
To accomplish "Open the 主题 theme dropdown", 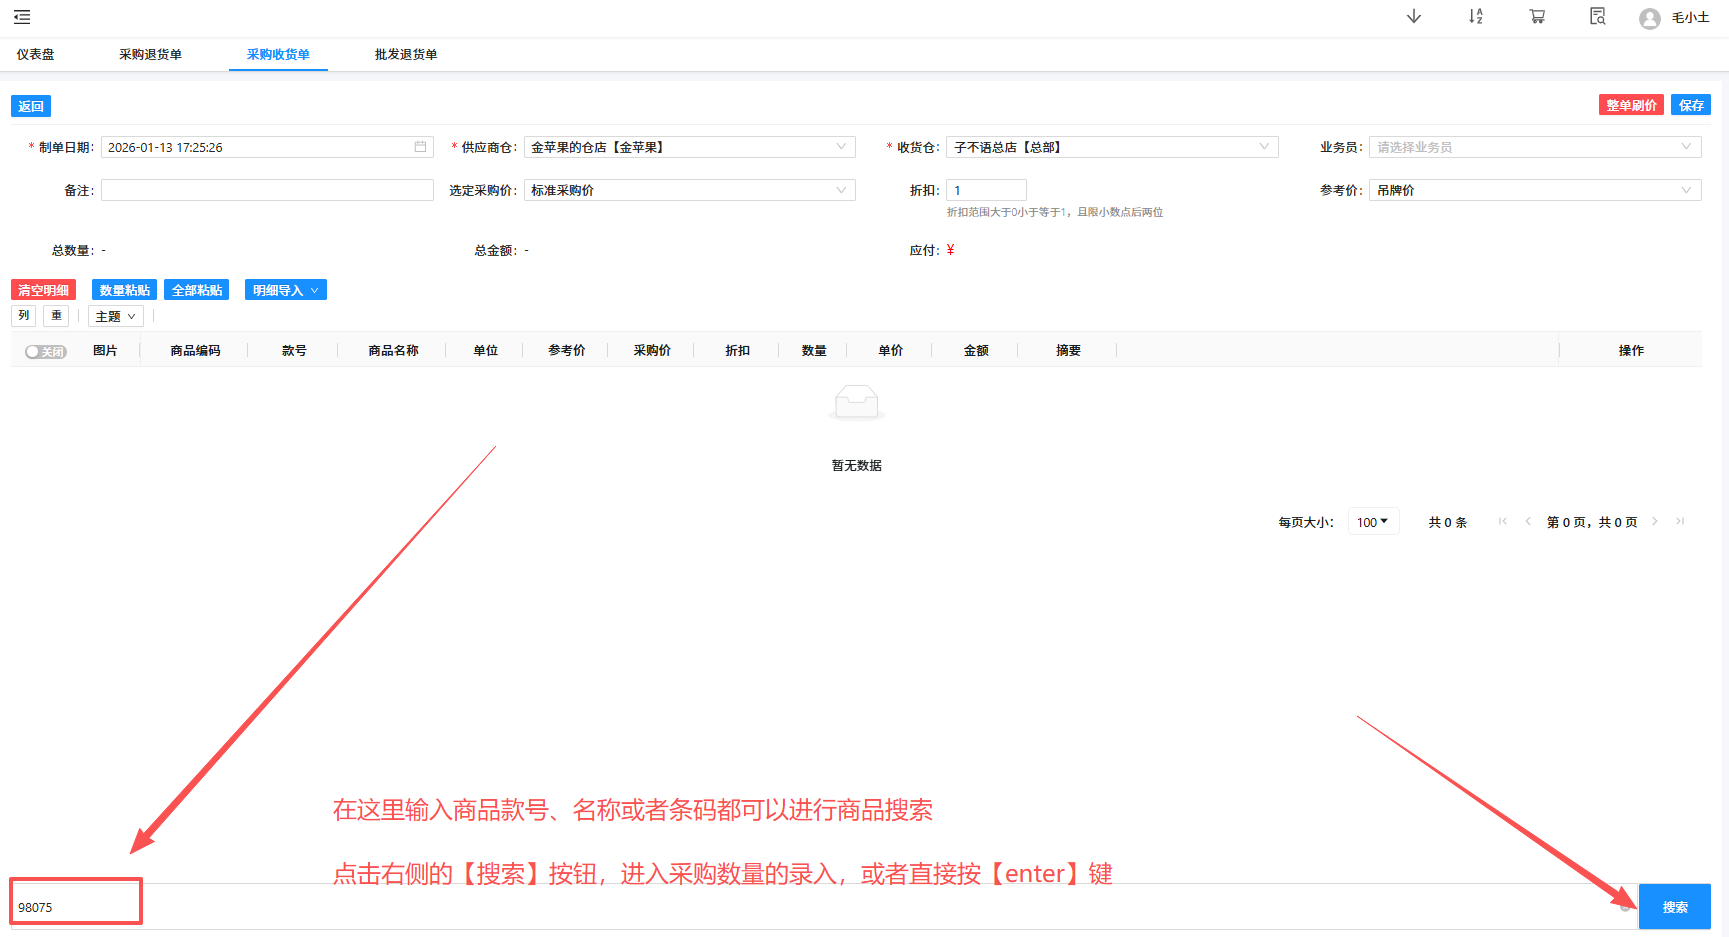I will 114,315.
